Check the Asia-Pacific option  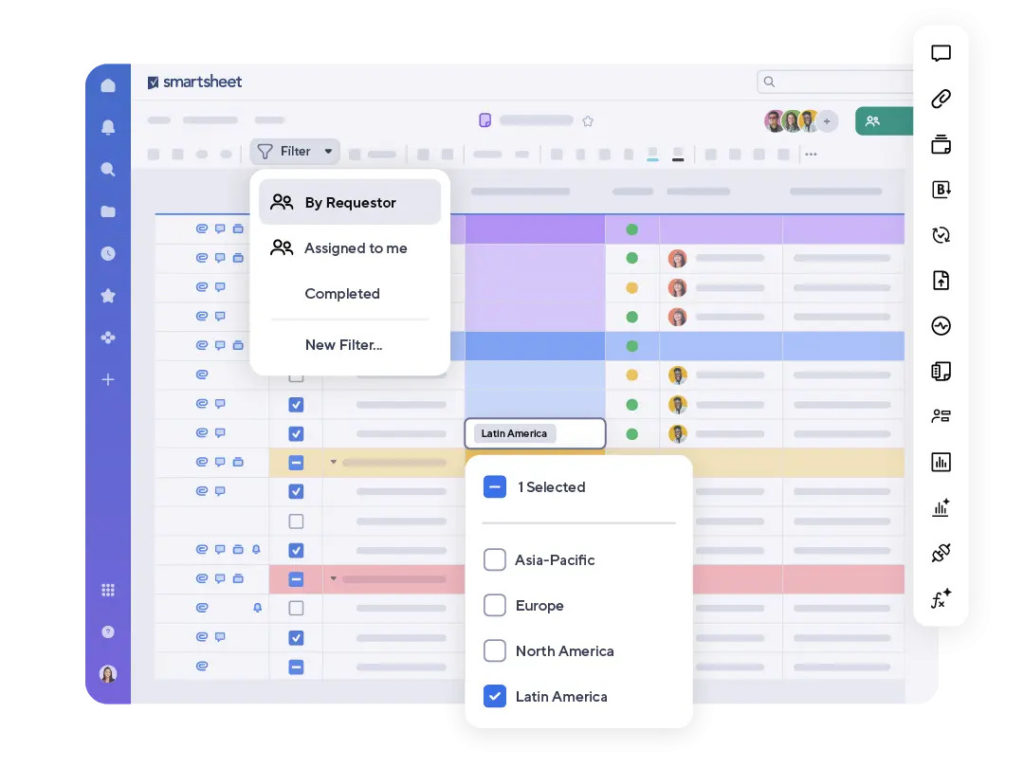tap(494, 560)
